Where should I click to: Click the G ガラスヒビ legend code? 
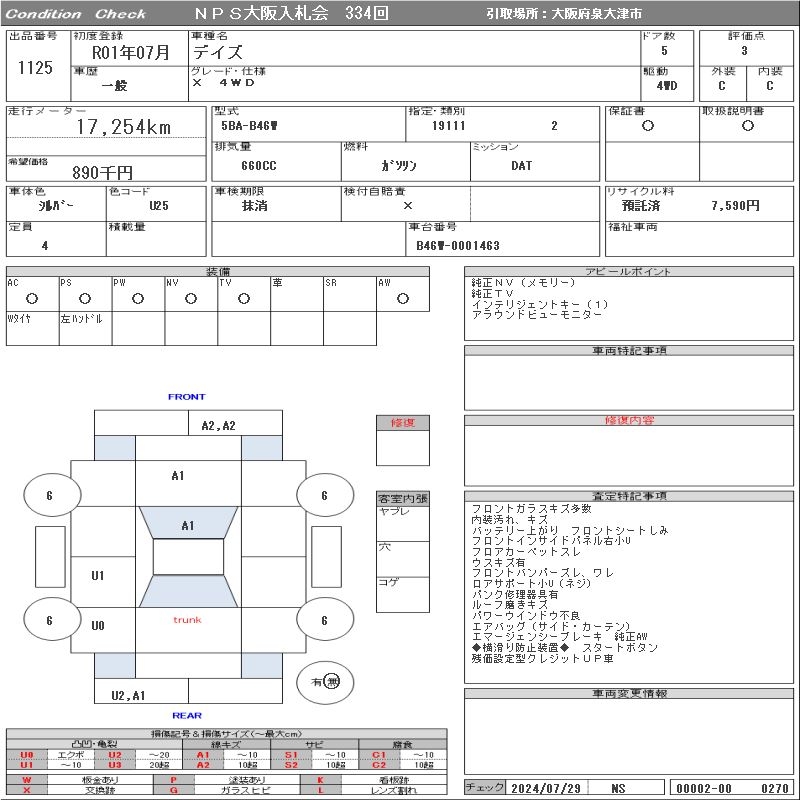click(x=174, y=790)
